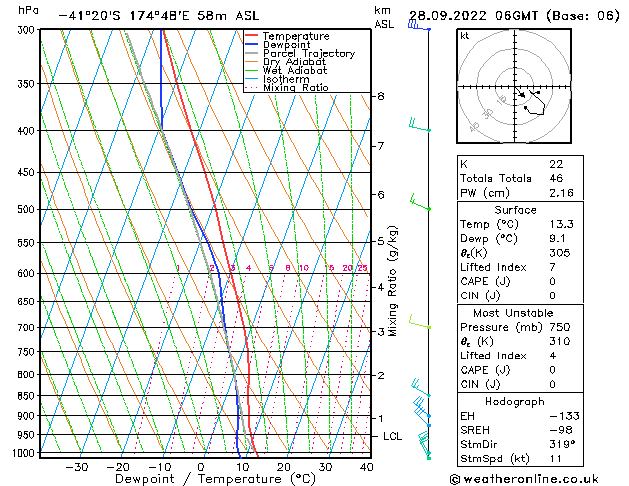Click the 'Hodograph' section header

tap(515, 401)
